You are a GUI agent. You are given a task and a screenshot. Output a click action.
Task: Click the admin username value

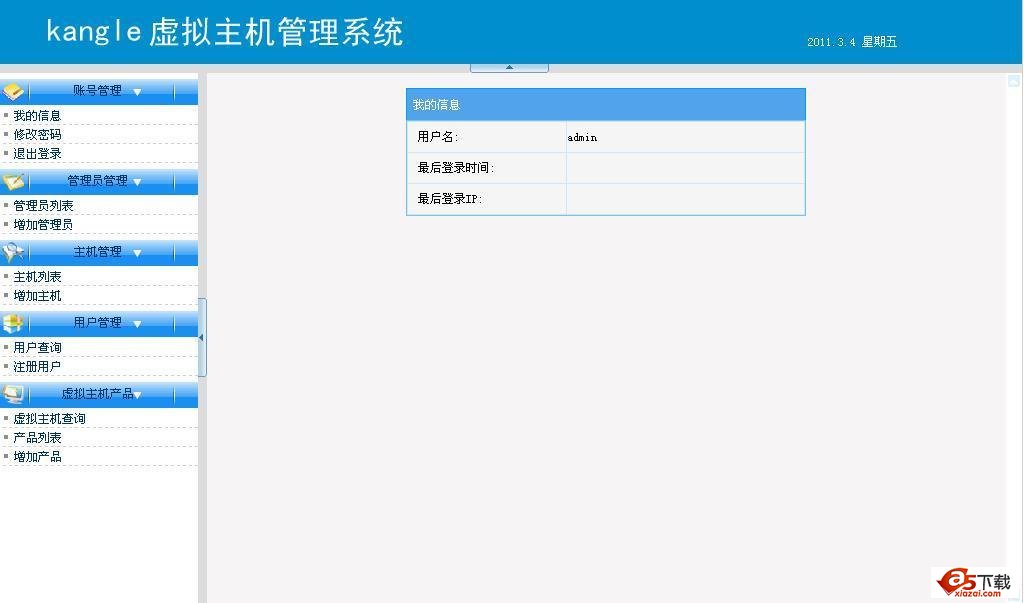[x=582, y=137]
